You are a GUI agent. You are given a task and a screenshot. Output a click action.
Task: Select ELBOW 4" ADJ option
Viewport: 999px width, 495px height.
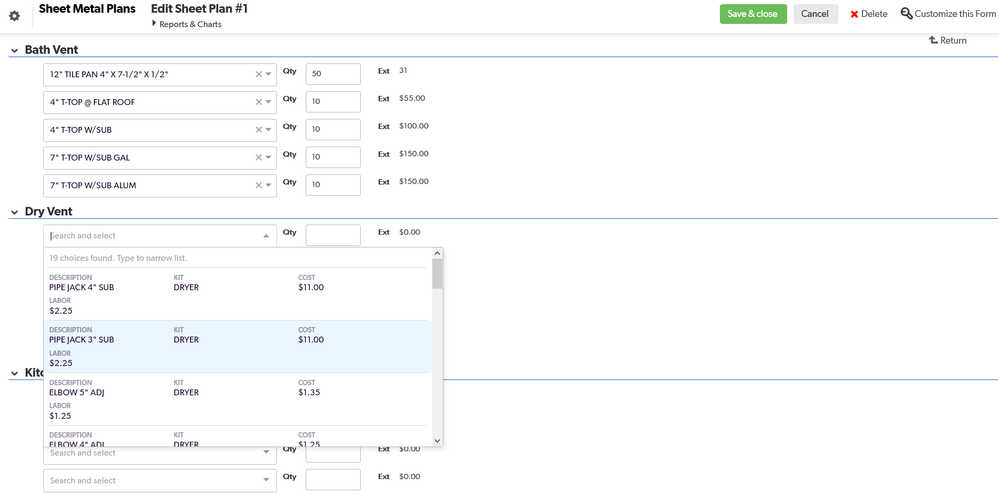[238, 436]
